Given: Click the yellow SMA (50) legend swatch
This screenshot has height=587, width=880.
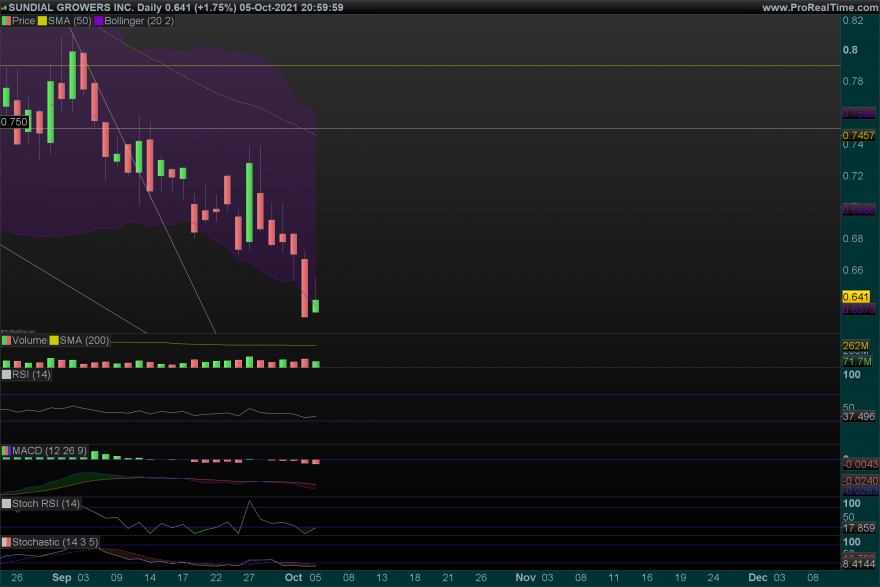Looking at the screenshot, I should coord(42,21).
